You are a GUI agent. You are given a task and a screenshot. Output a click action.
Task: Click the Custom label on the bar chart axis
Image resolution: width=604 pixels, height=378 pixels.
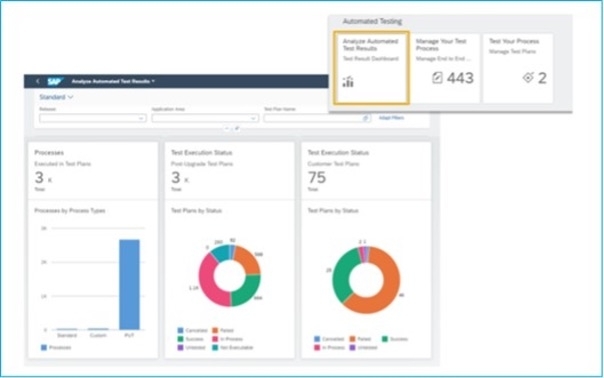click(x=98, y=336)
